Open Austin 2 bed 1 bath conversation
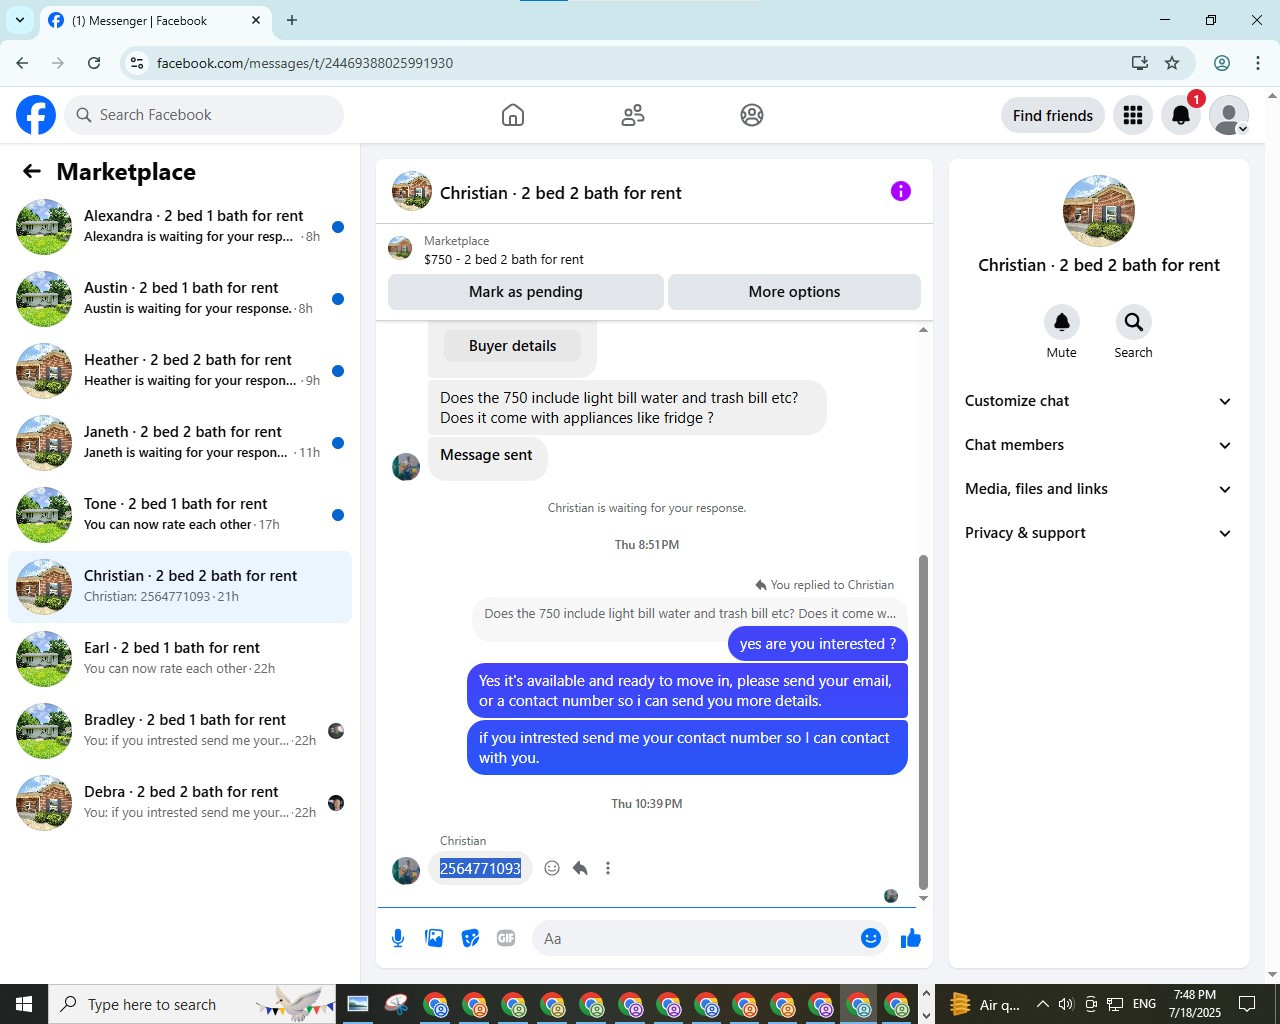The image size is (1280, 1024). pyautogui.click(x=180, y=299)
